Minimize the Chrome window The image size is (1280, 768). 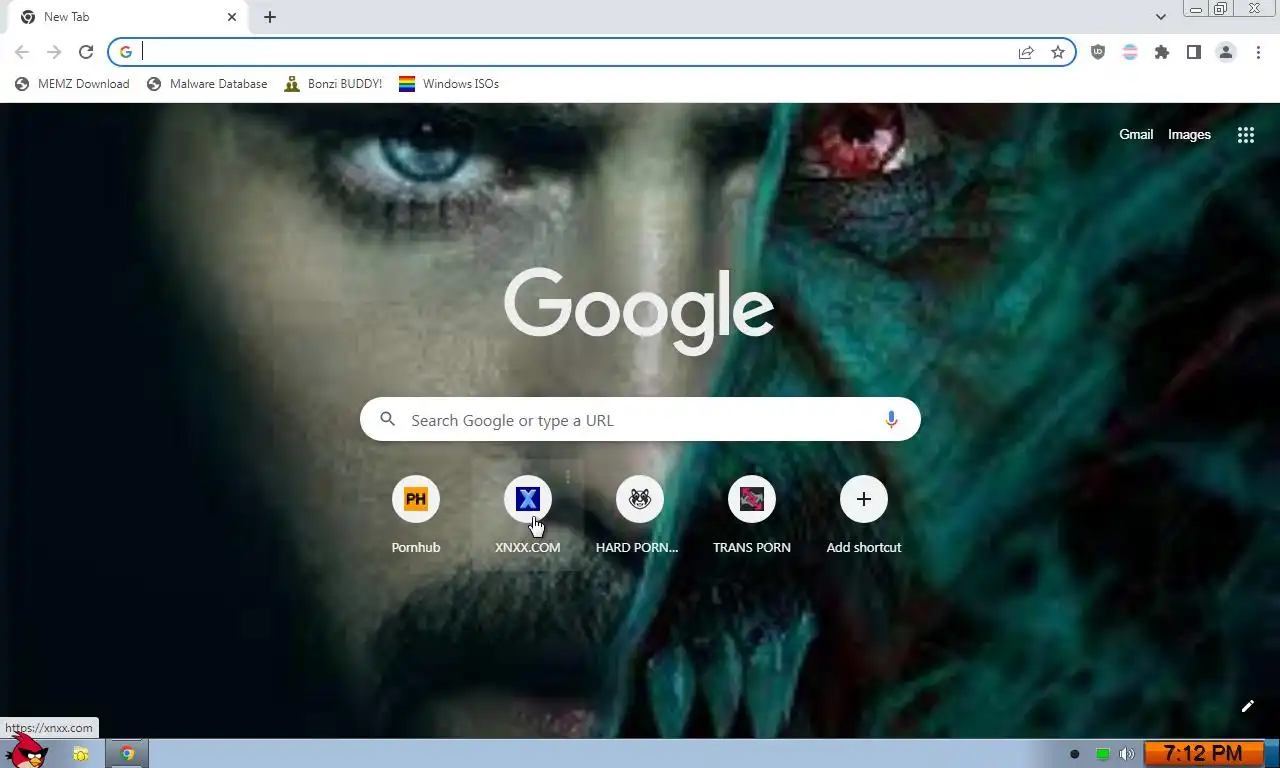click(1195, 9)
